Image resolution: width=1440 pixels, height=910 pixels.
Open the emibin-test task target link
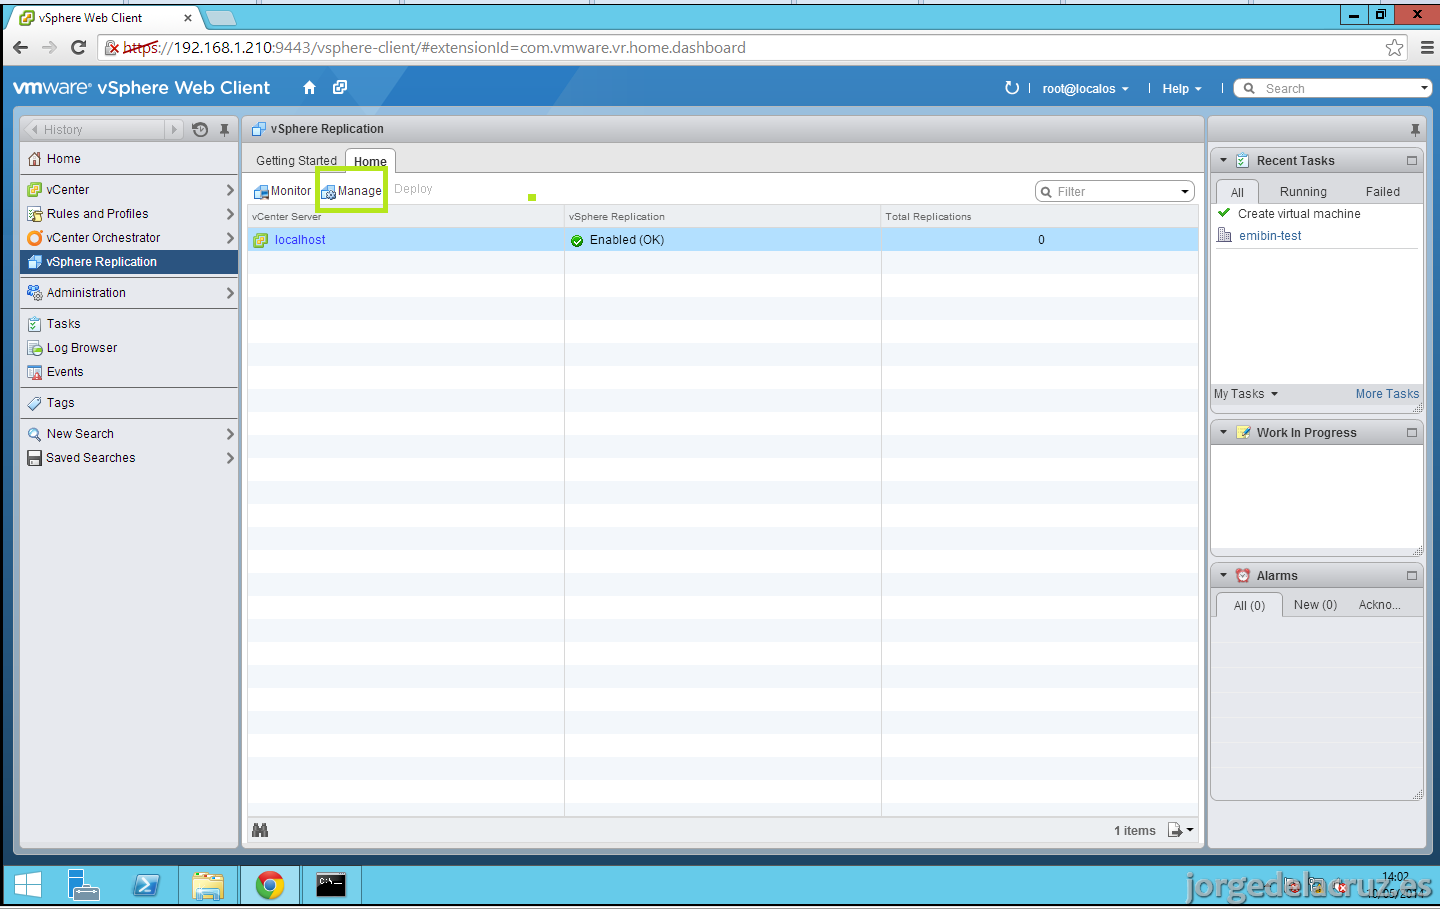[x=1270, y=236]
